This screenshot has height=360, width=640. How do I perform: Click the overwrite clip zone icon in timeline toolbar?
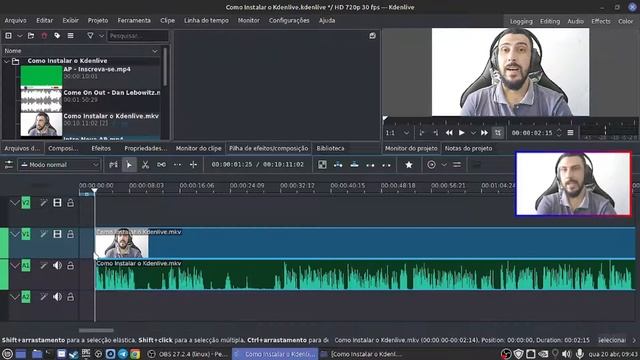(354, 164)
